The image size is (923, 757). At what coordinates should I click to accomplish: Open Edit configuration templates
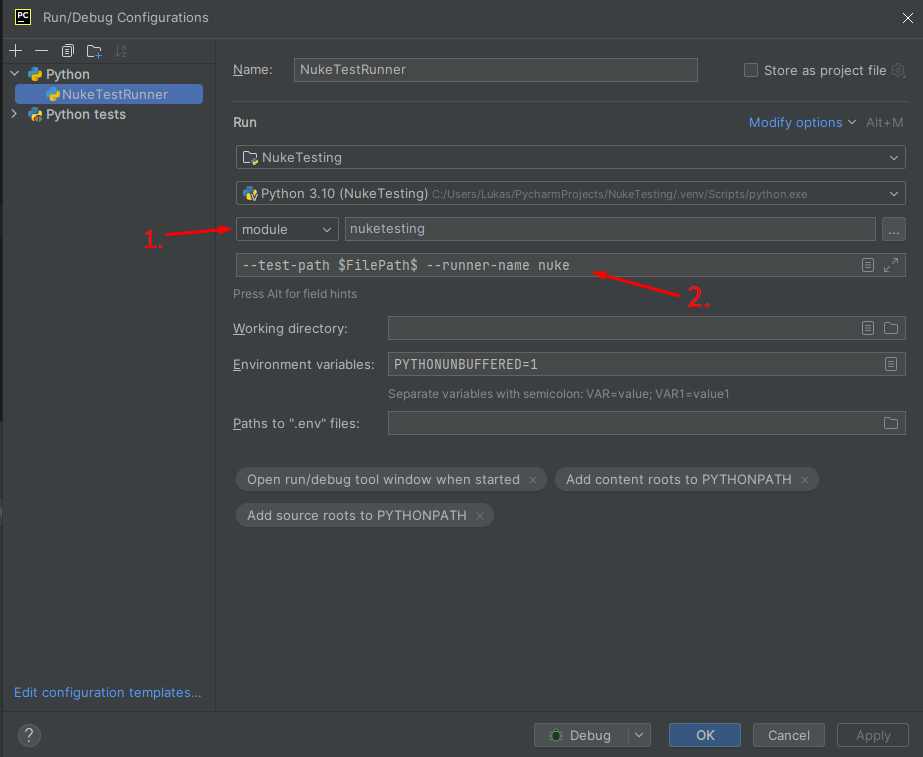107,692
